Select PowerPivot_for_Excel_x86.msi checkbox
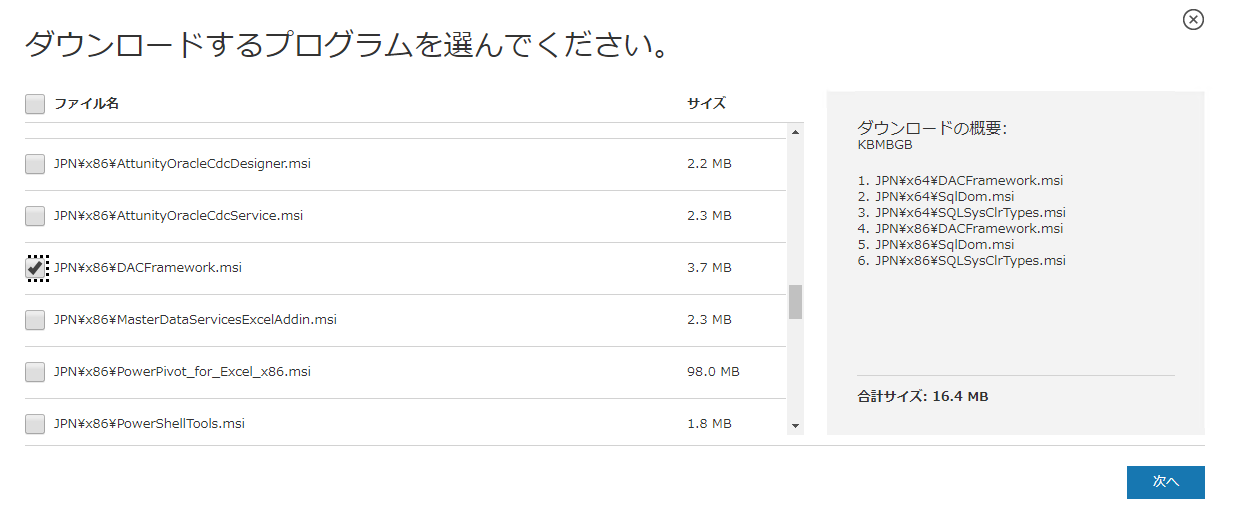The width and height of the screenshot is (1235, 506). point(35,372)
